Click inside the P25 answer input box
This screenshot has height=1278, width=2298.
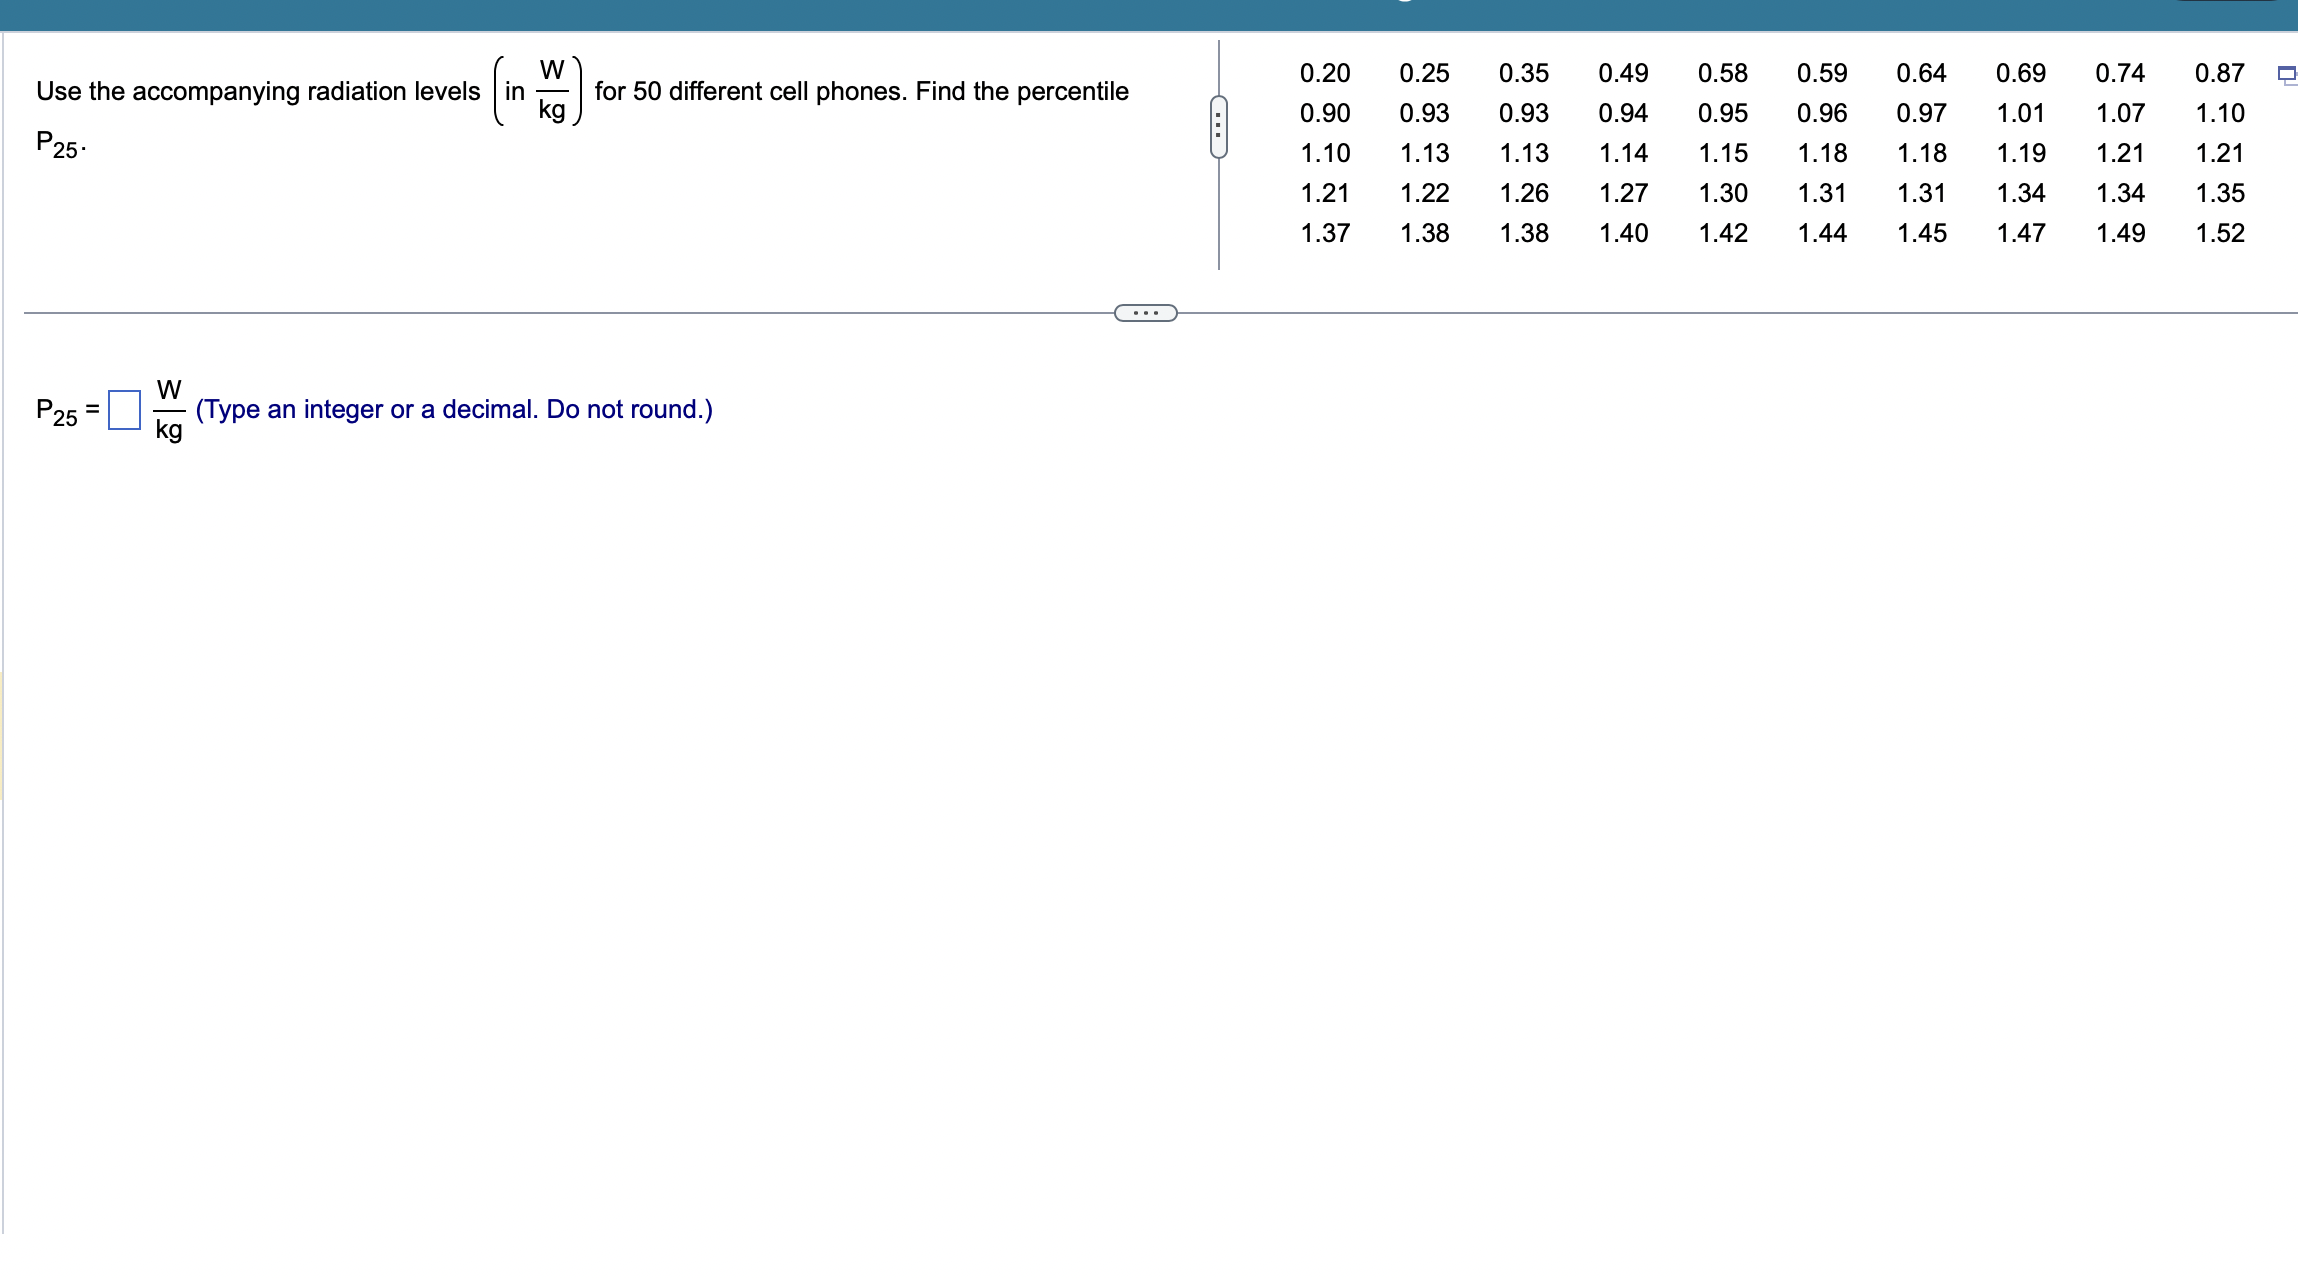tap(122, 410)
